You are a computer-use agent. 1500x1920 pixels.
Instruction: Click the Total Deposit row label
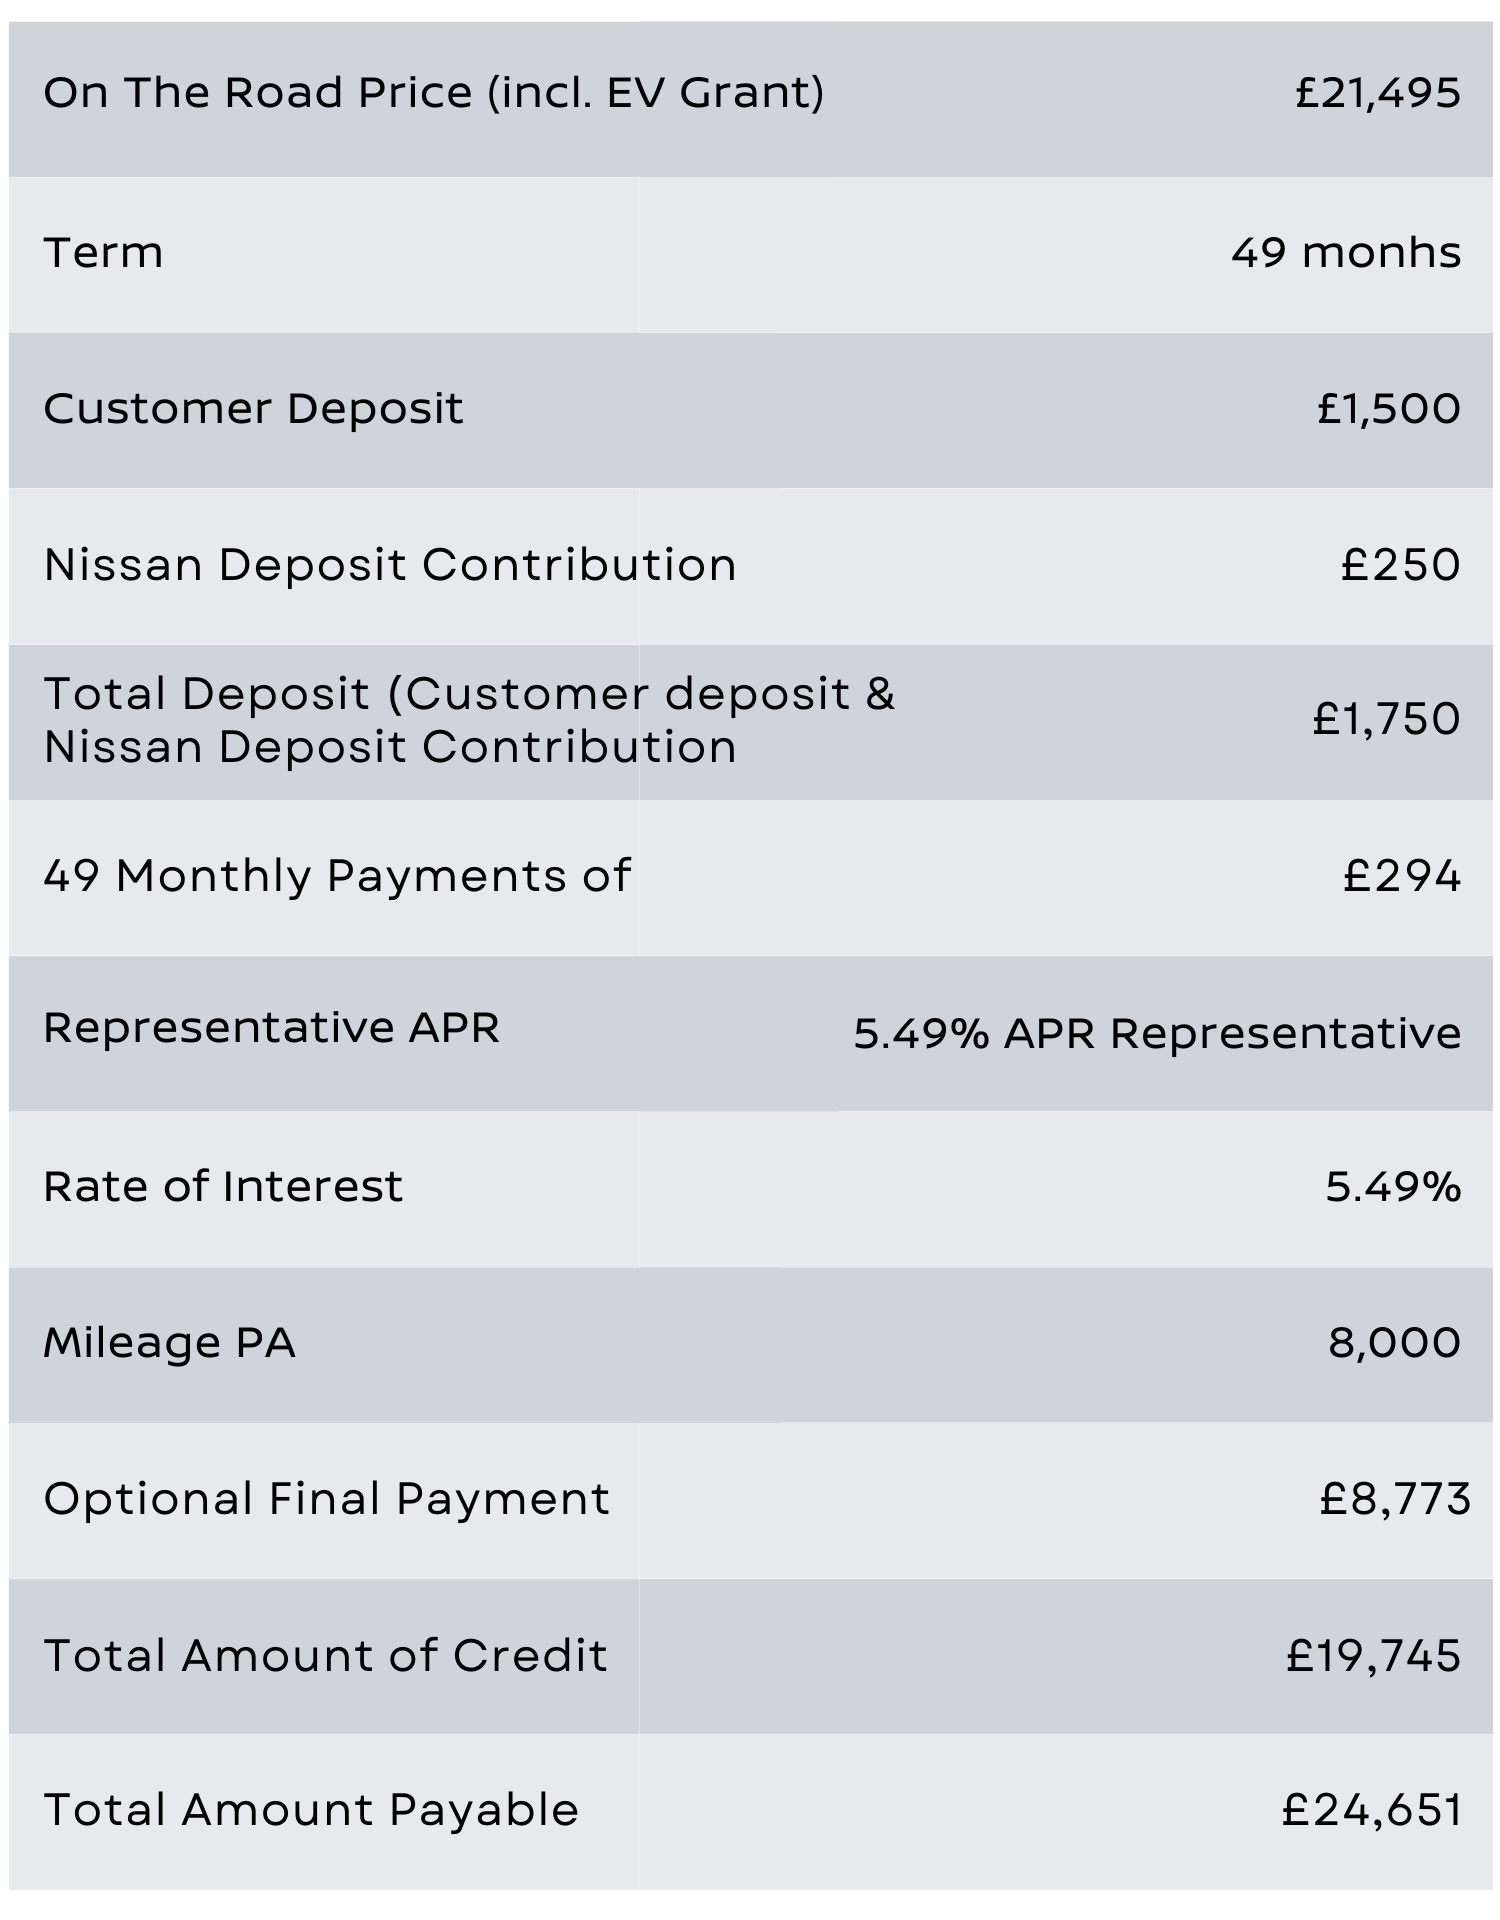(468, 720)
